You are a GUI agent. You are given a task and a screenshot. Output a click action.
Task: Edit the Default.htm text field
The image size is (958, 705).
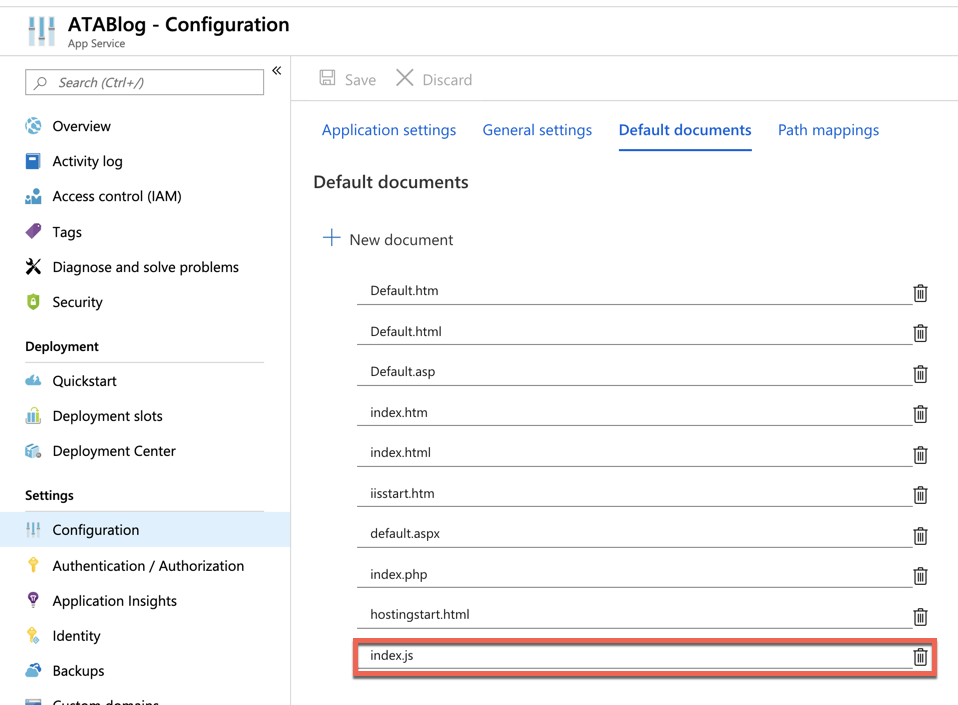click(634, 291)
